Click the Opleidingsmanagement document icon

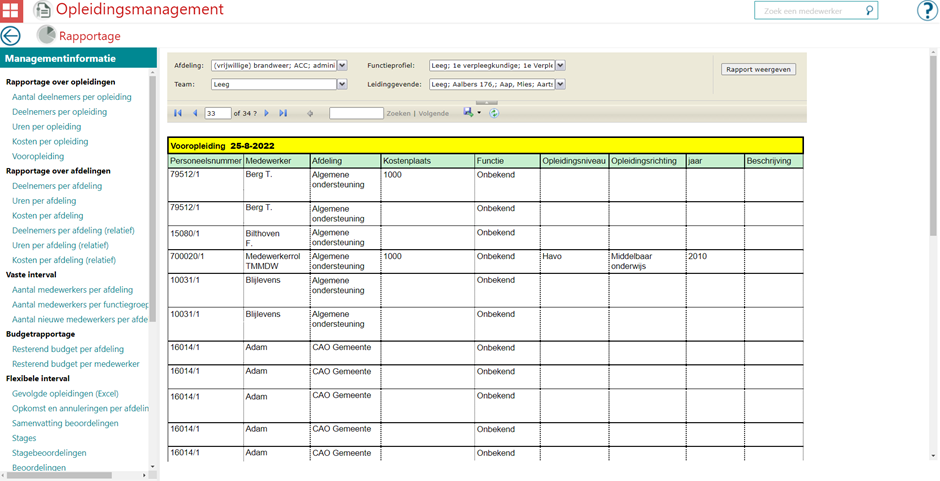pos(42,10)
